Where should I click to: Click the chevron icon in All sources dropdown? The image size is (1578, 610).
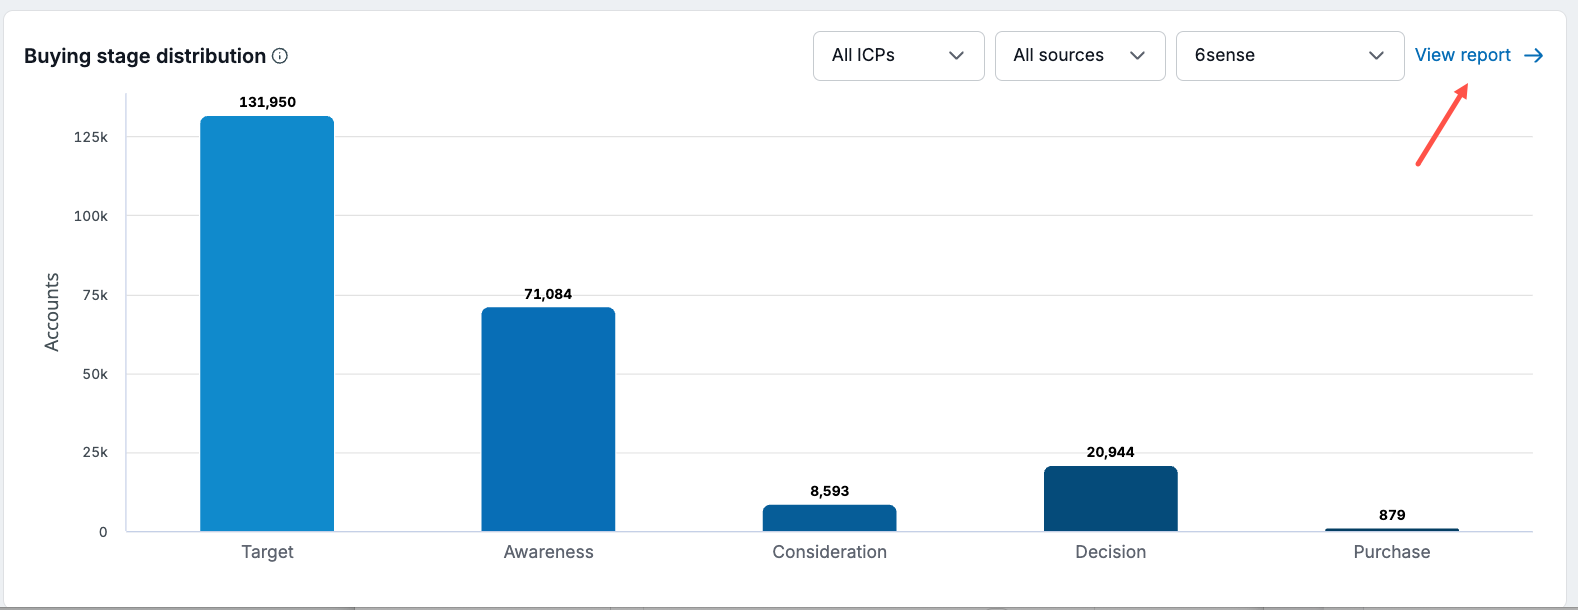click(1137, 56)
